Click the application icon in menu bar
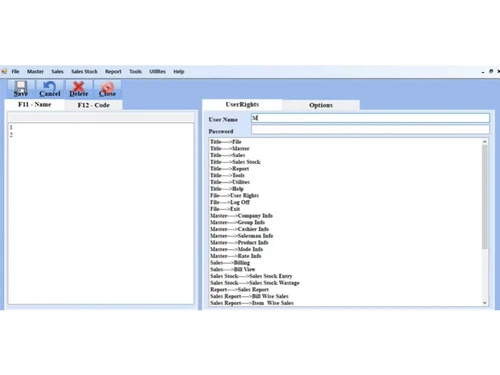 [4, 71]
